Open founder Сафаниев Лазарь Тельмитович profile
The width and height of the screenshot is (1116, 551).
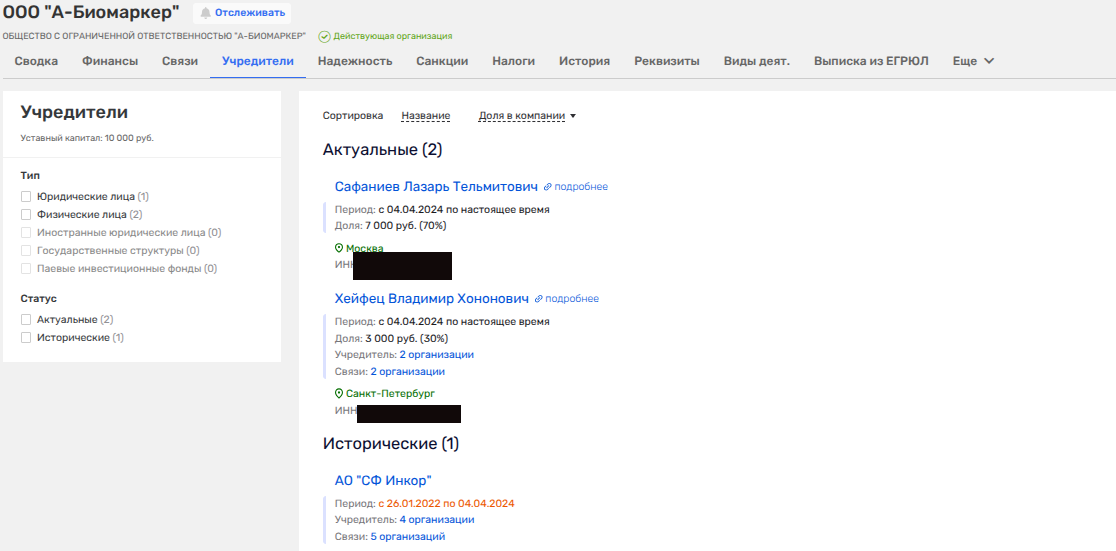click(436, 187)
